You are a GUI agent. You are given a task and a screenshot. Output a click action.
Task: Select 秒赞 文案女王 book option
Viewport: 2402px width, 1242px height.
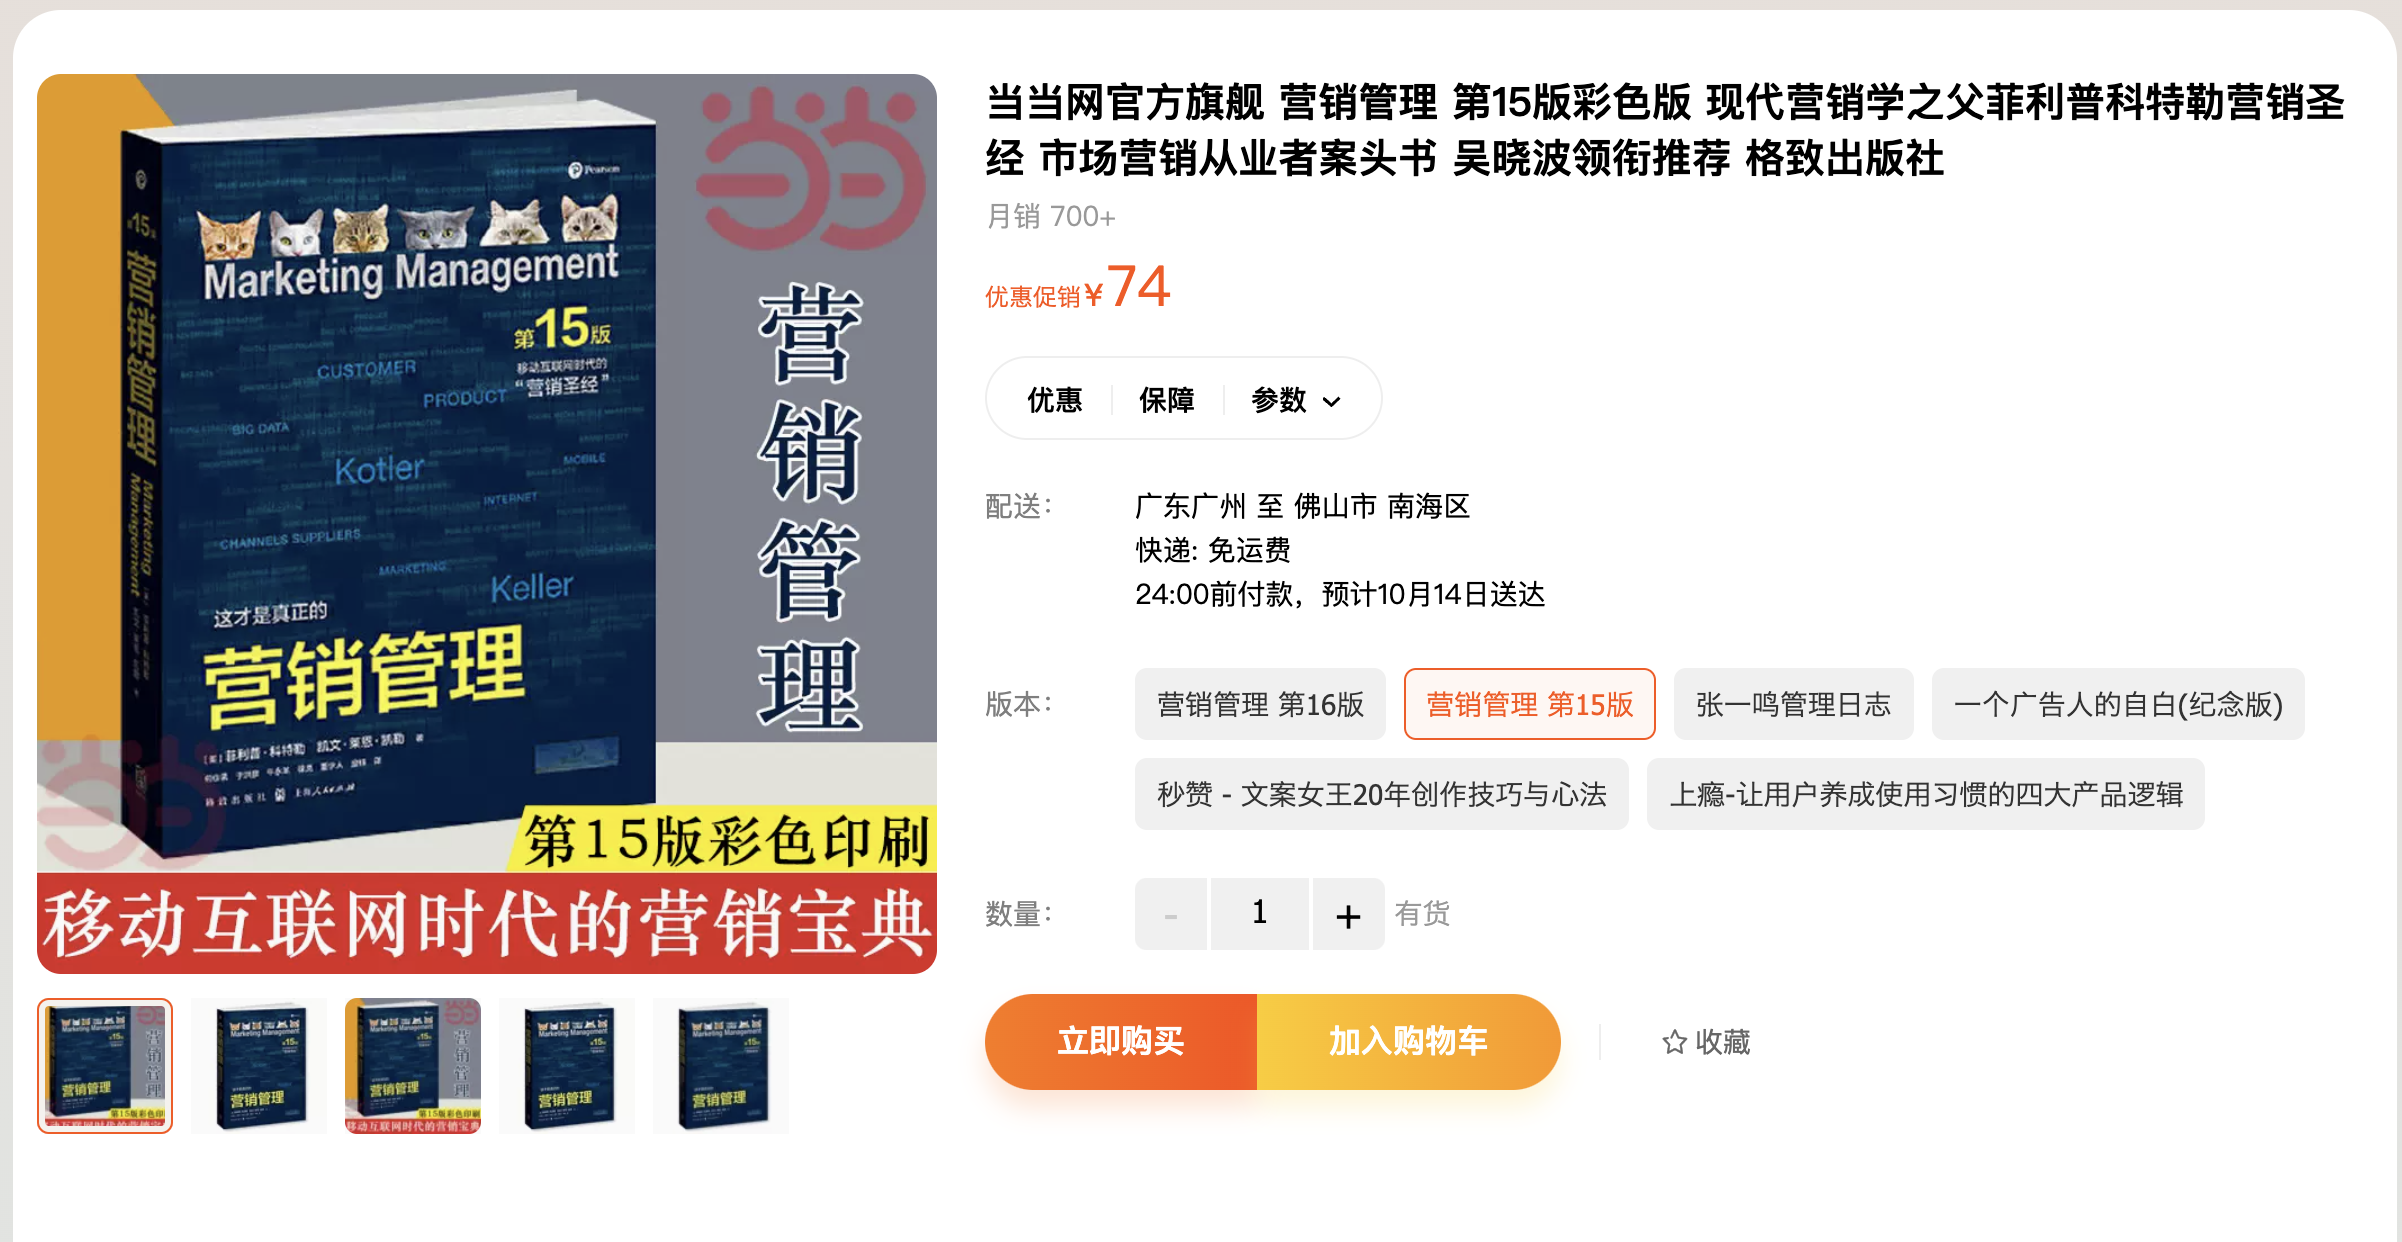point(1381,794)
